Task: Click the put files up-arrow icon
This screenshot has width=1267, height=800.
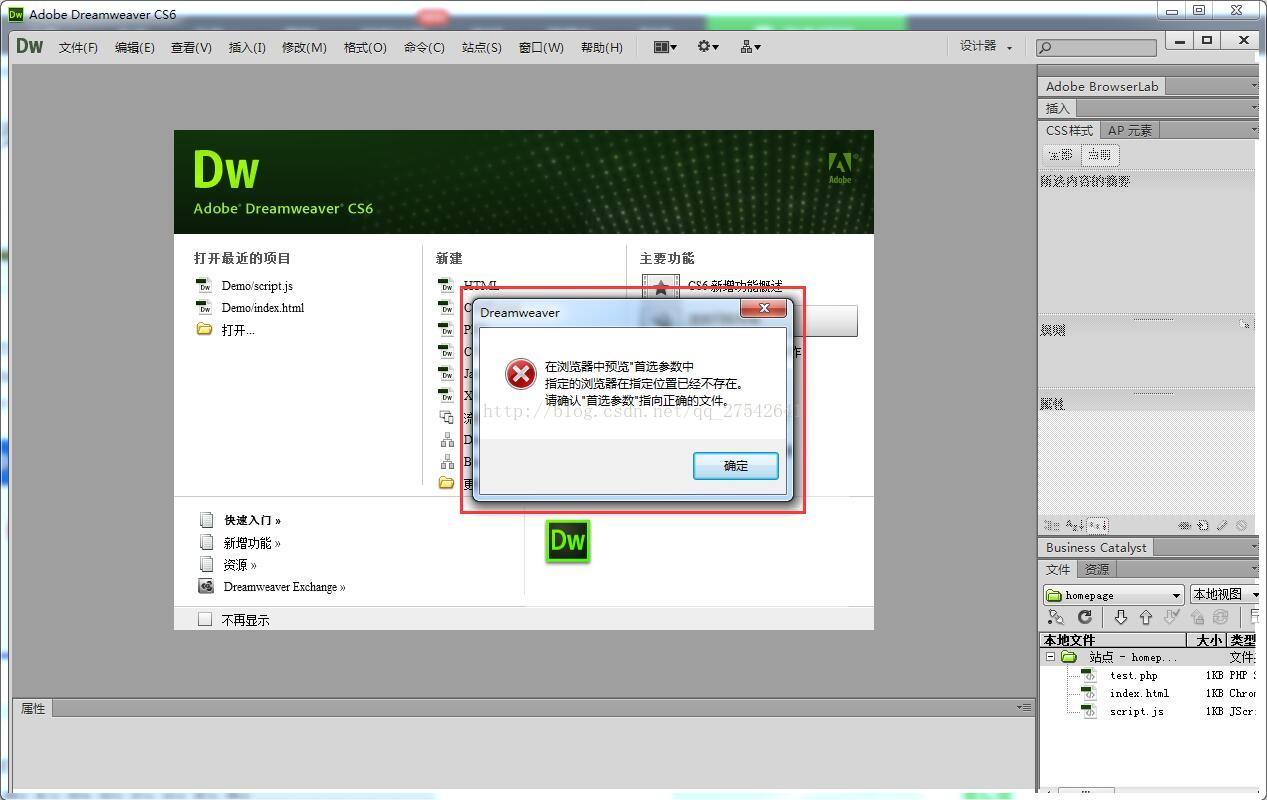Action: click(1145, 618)
